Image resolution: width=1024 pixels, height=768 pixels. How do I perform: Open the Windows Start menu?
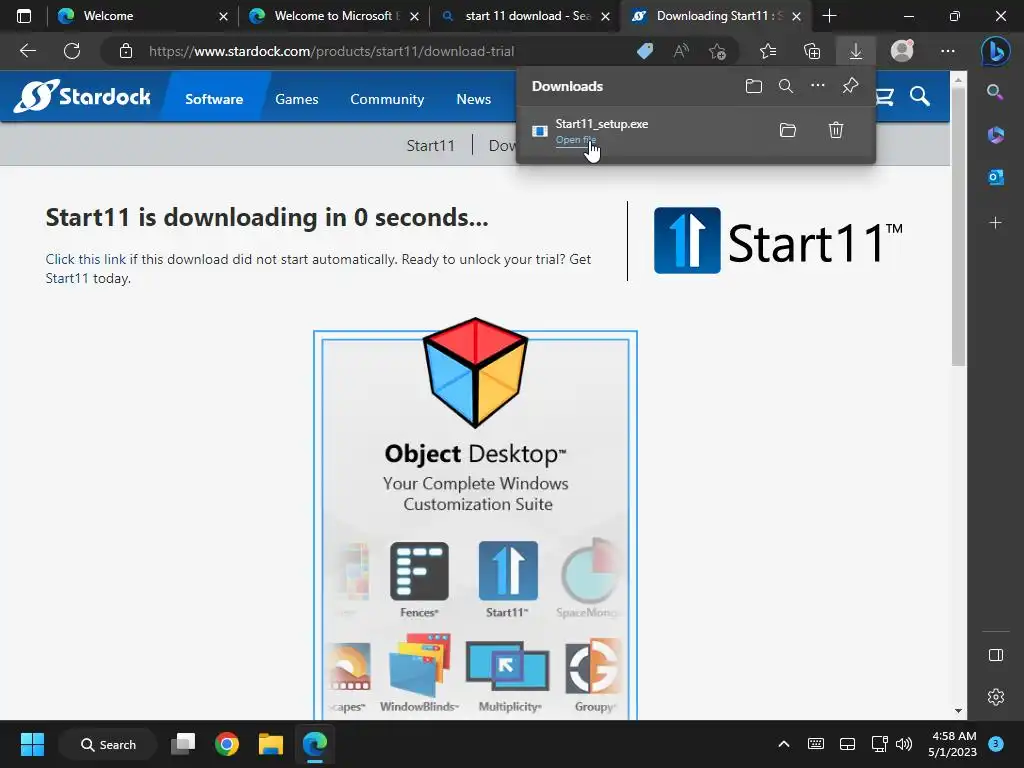[x=32, y=744]
